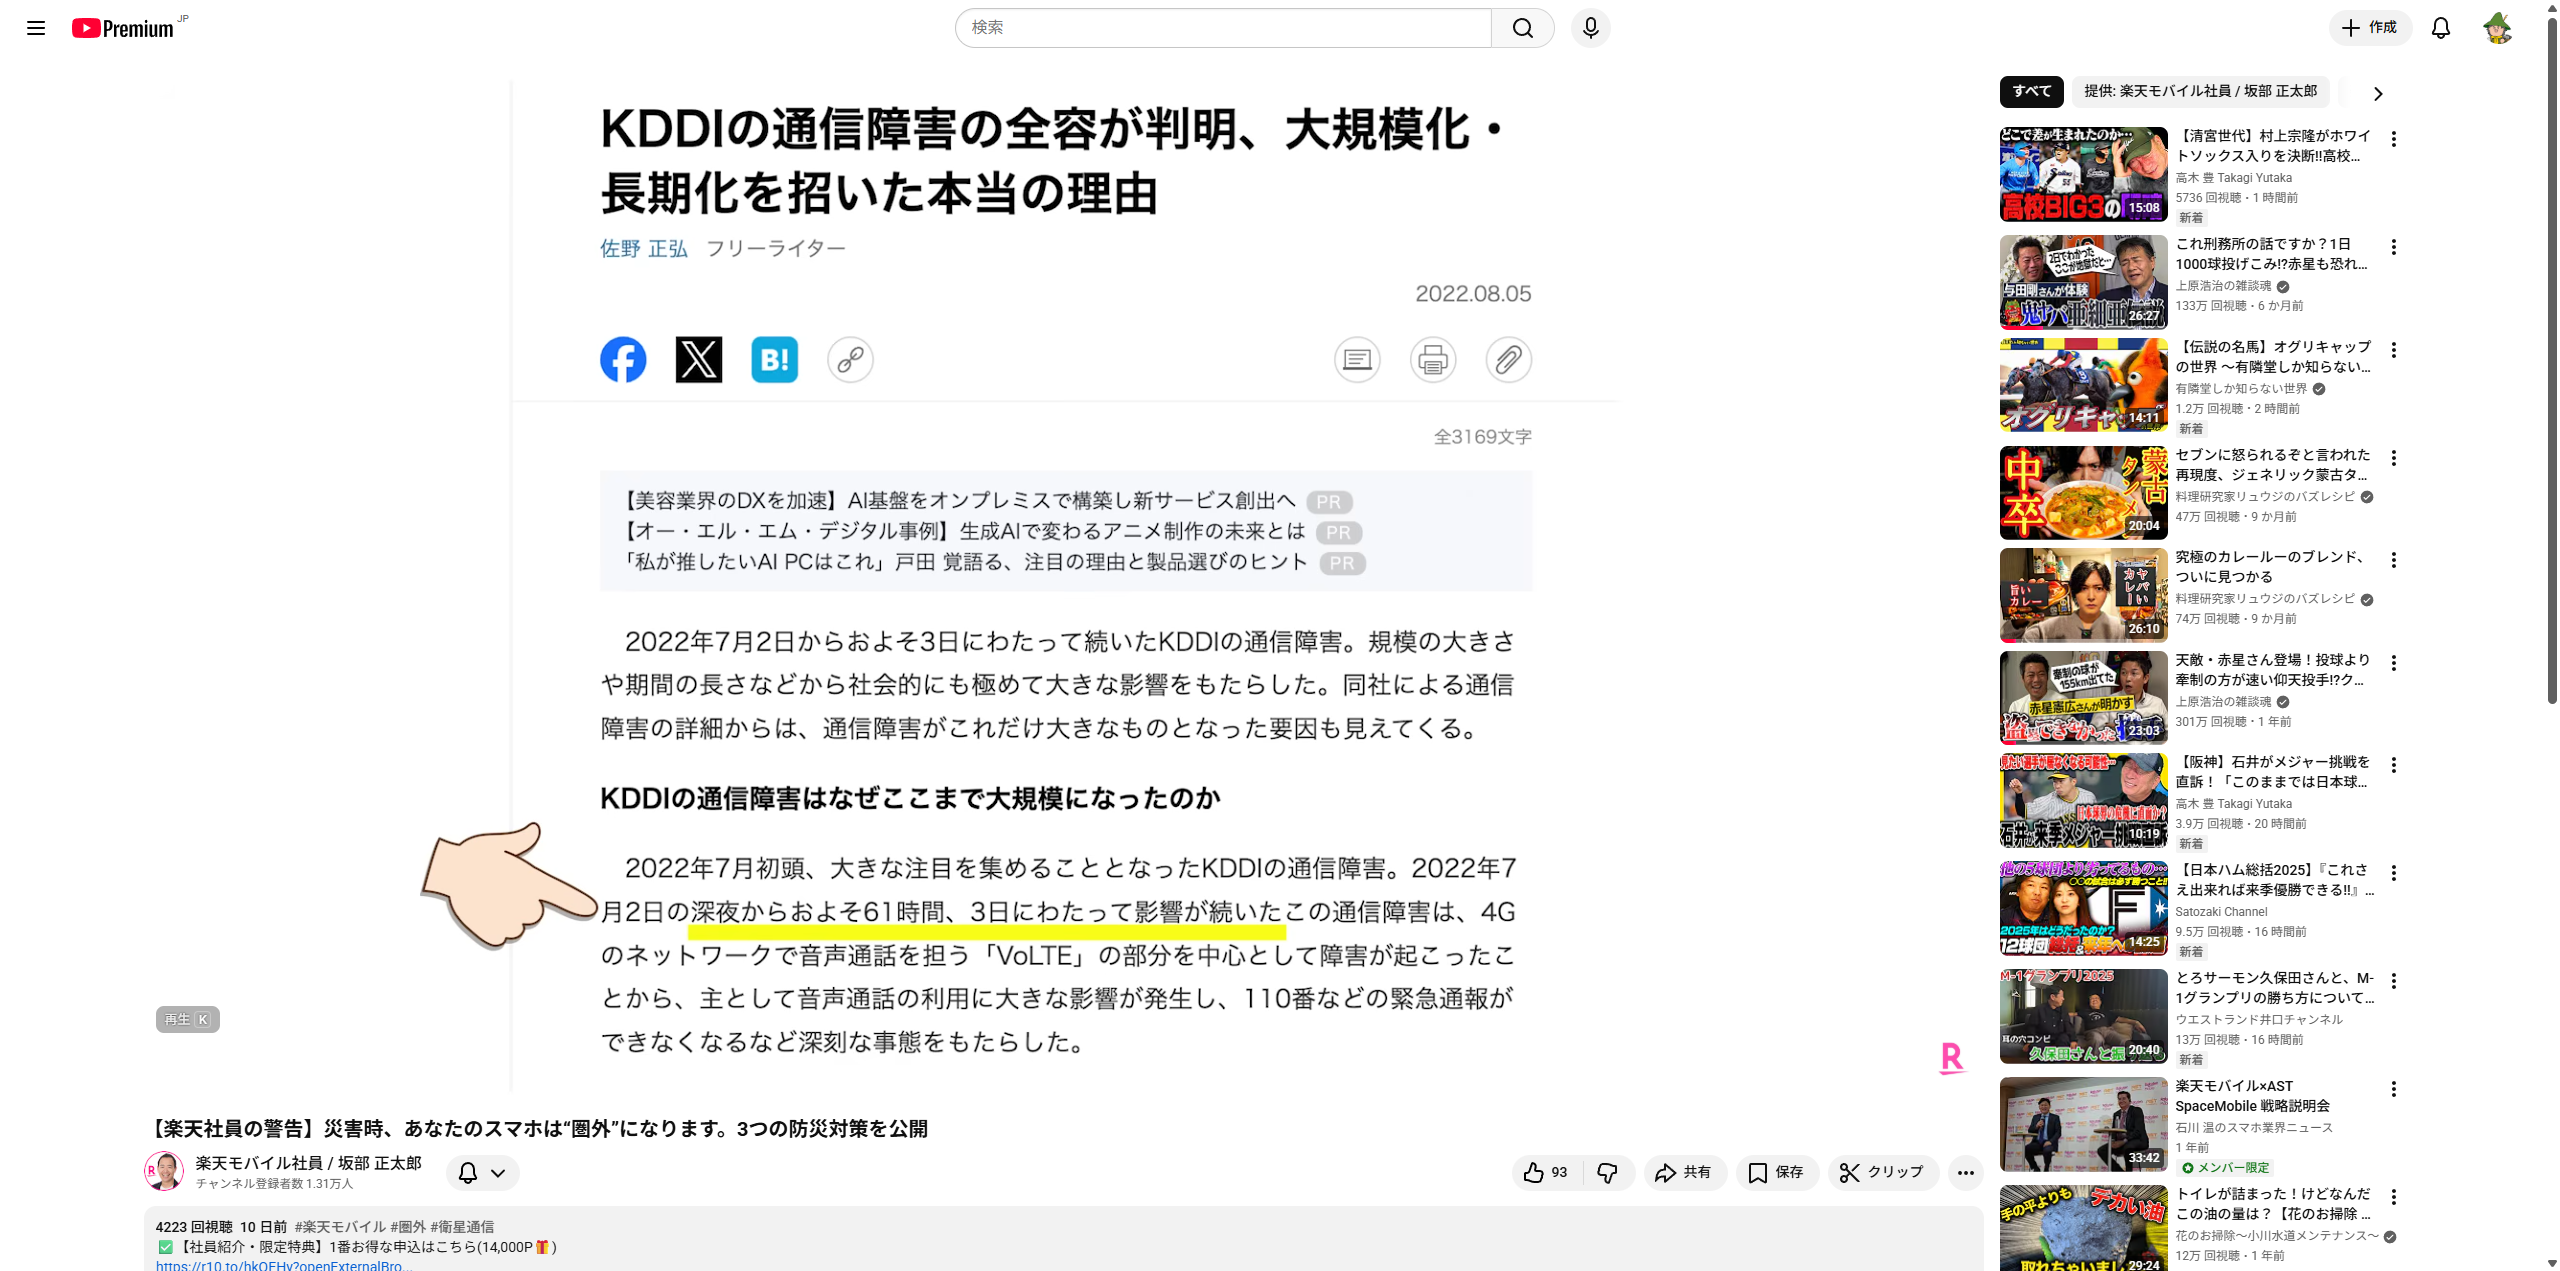Viewport: 2560px width, 1271px height.
Task: Open options for 楽天モバイル×AST video
Action: tap(2393, 1089)
